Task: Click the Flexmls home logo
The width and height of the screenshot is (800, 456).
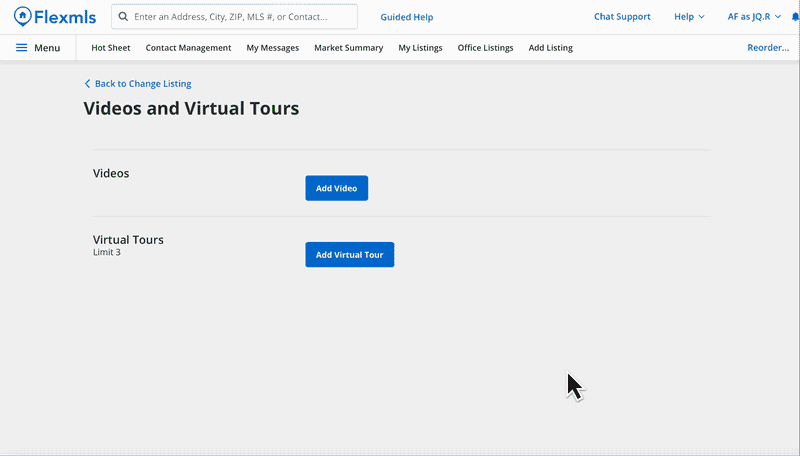Action: point(55,17)
